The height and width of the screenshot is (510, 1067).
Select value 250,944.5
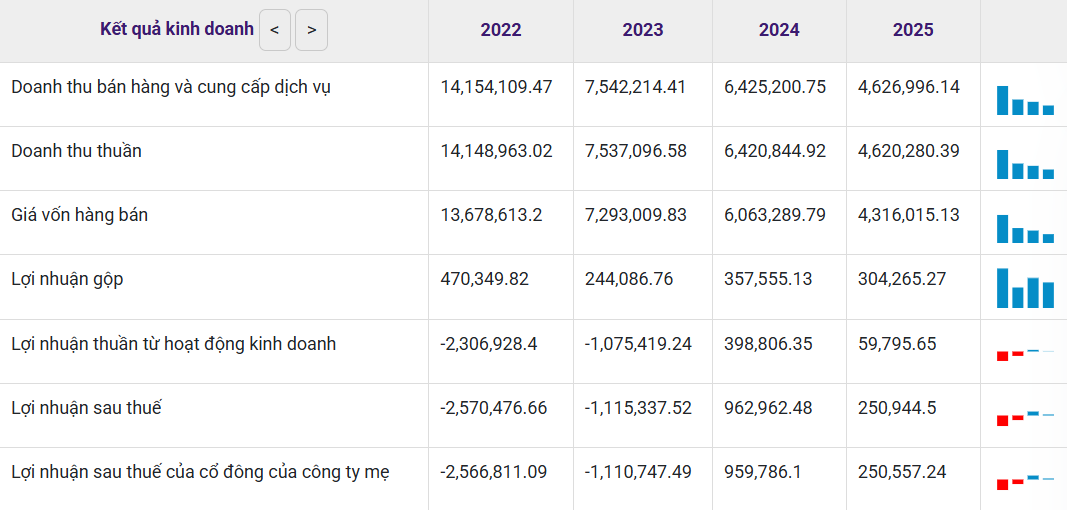click(898, 409)
